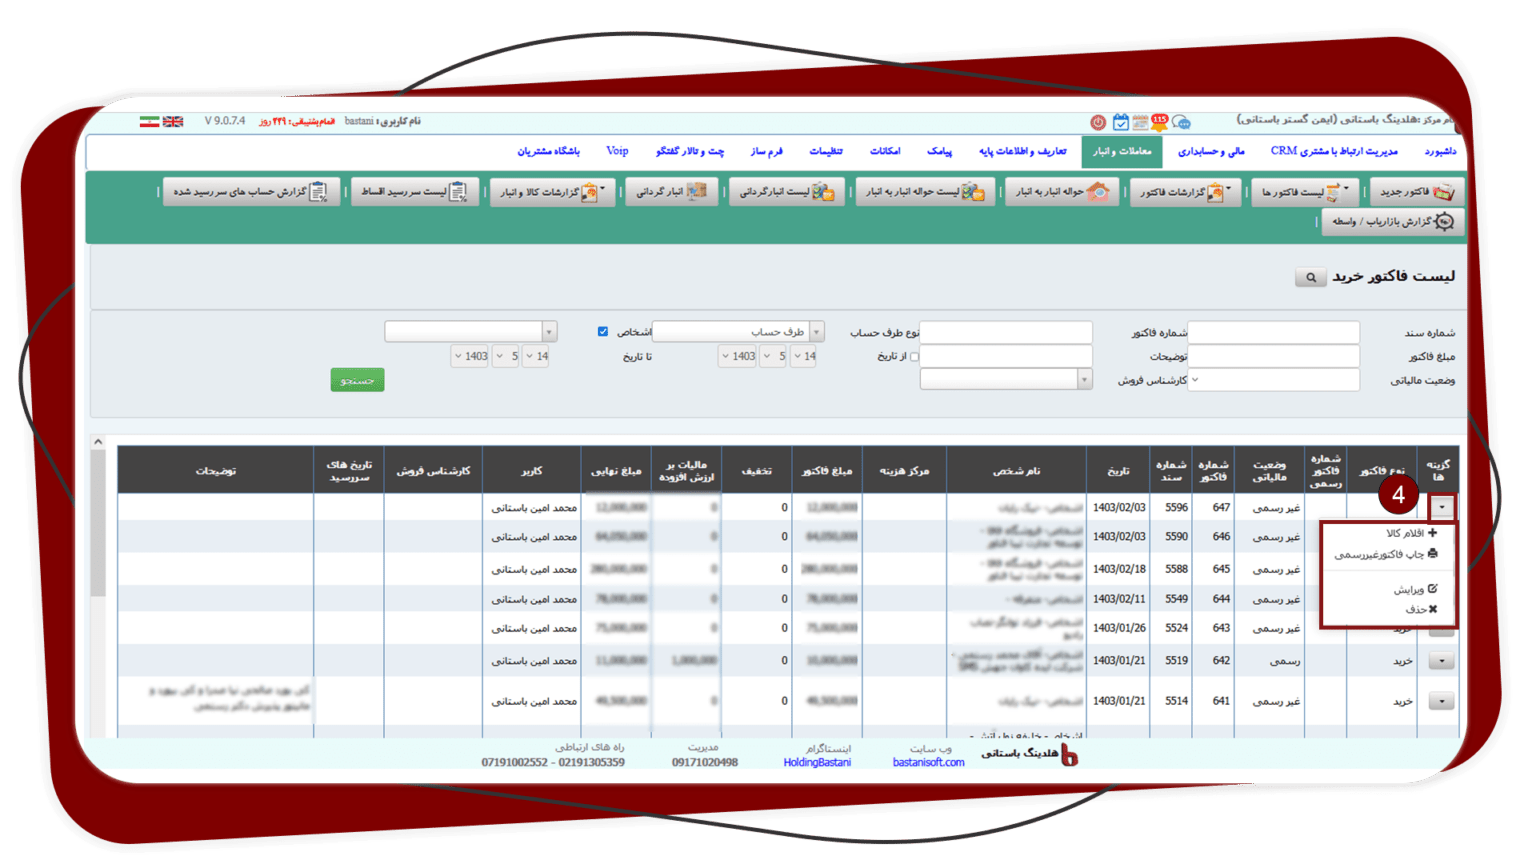Open the داشبورد menu tab
This screenshot has height=864, width=1536.
pos(1440,152)
